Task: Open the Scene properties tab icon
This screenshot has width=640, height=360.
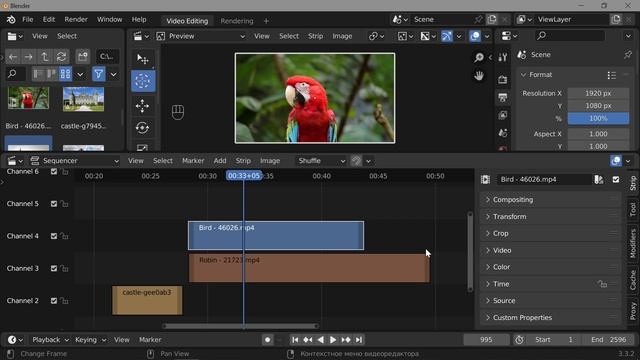Action: pos(502,133)
